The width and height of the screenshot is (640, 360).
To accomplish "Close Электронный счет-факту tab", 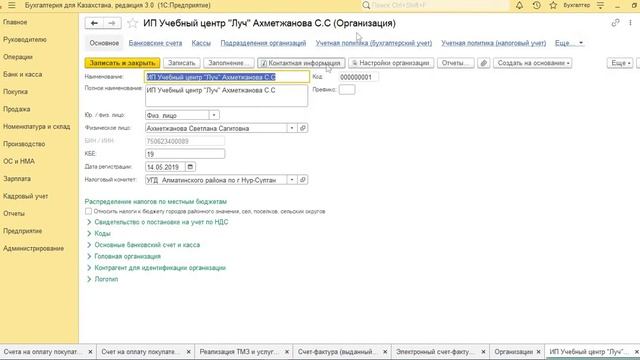I will tap(483, 351).
